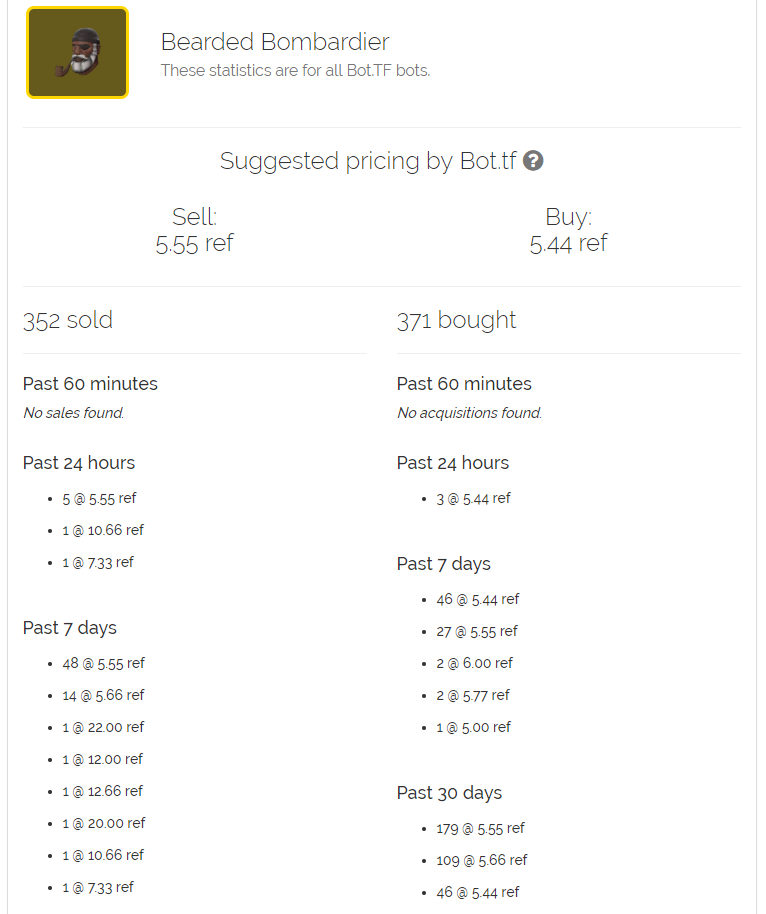Click the No sales found message
The image size is (766, 914).
[74, 413]
